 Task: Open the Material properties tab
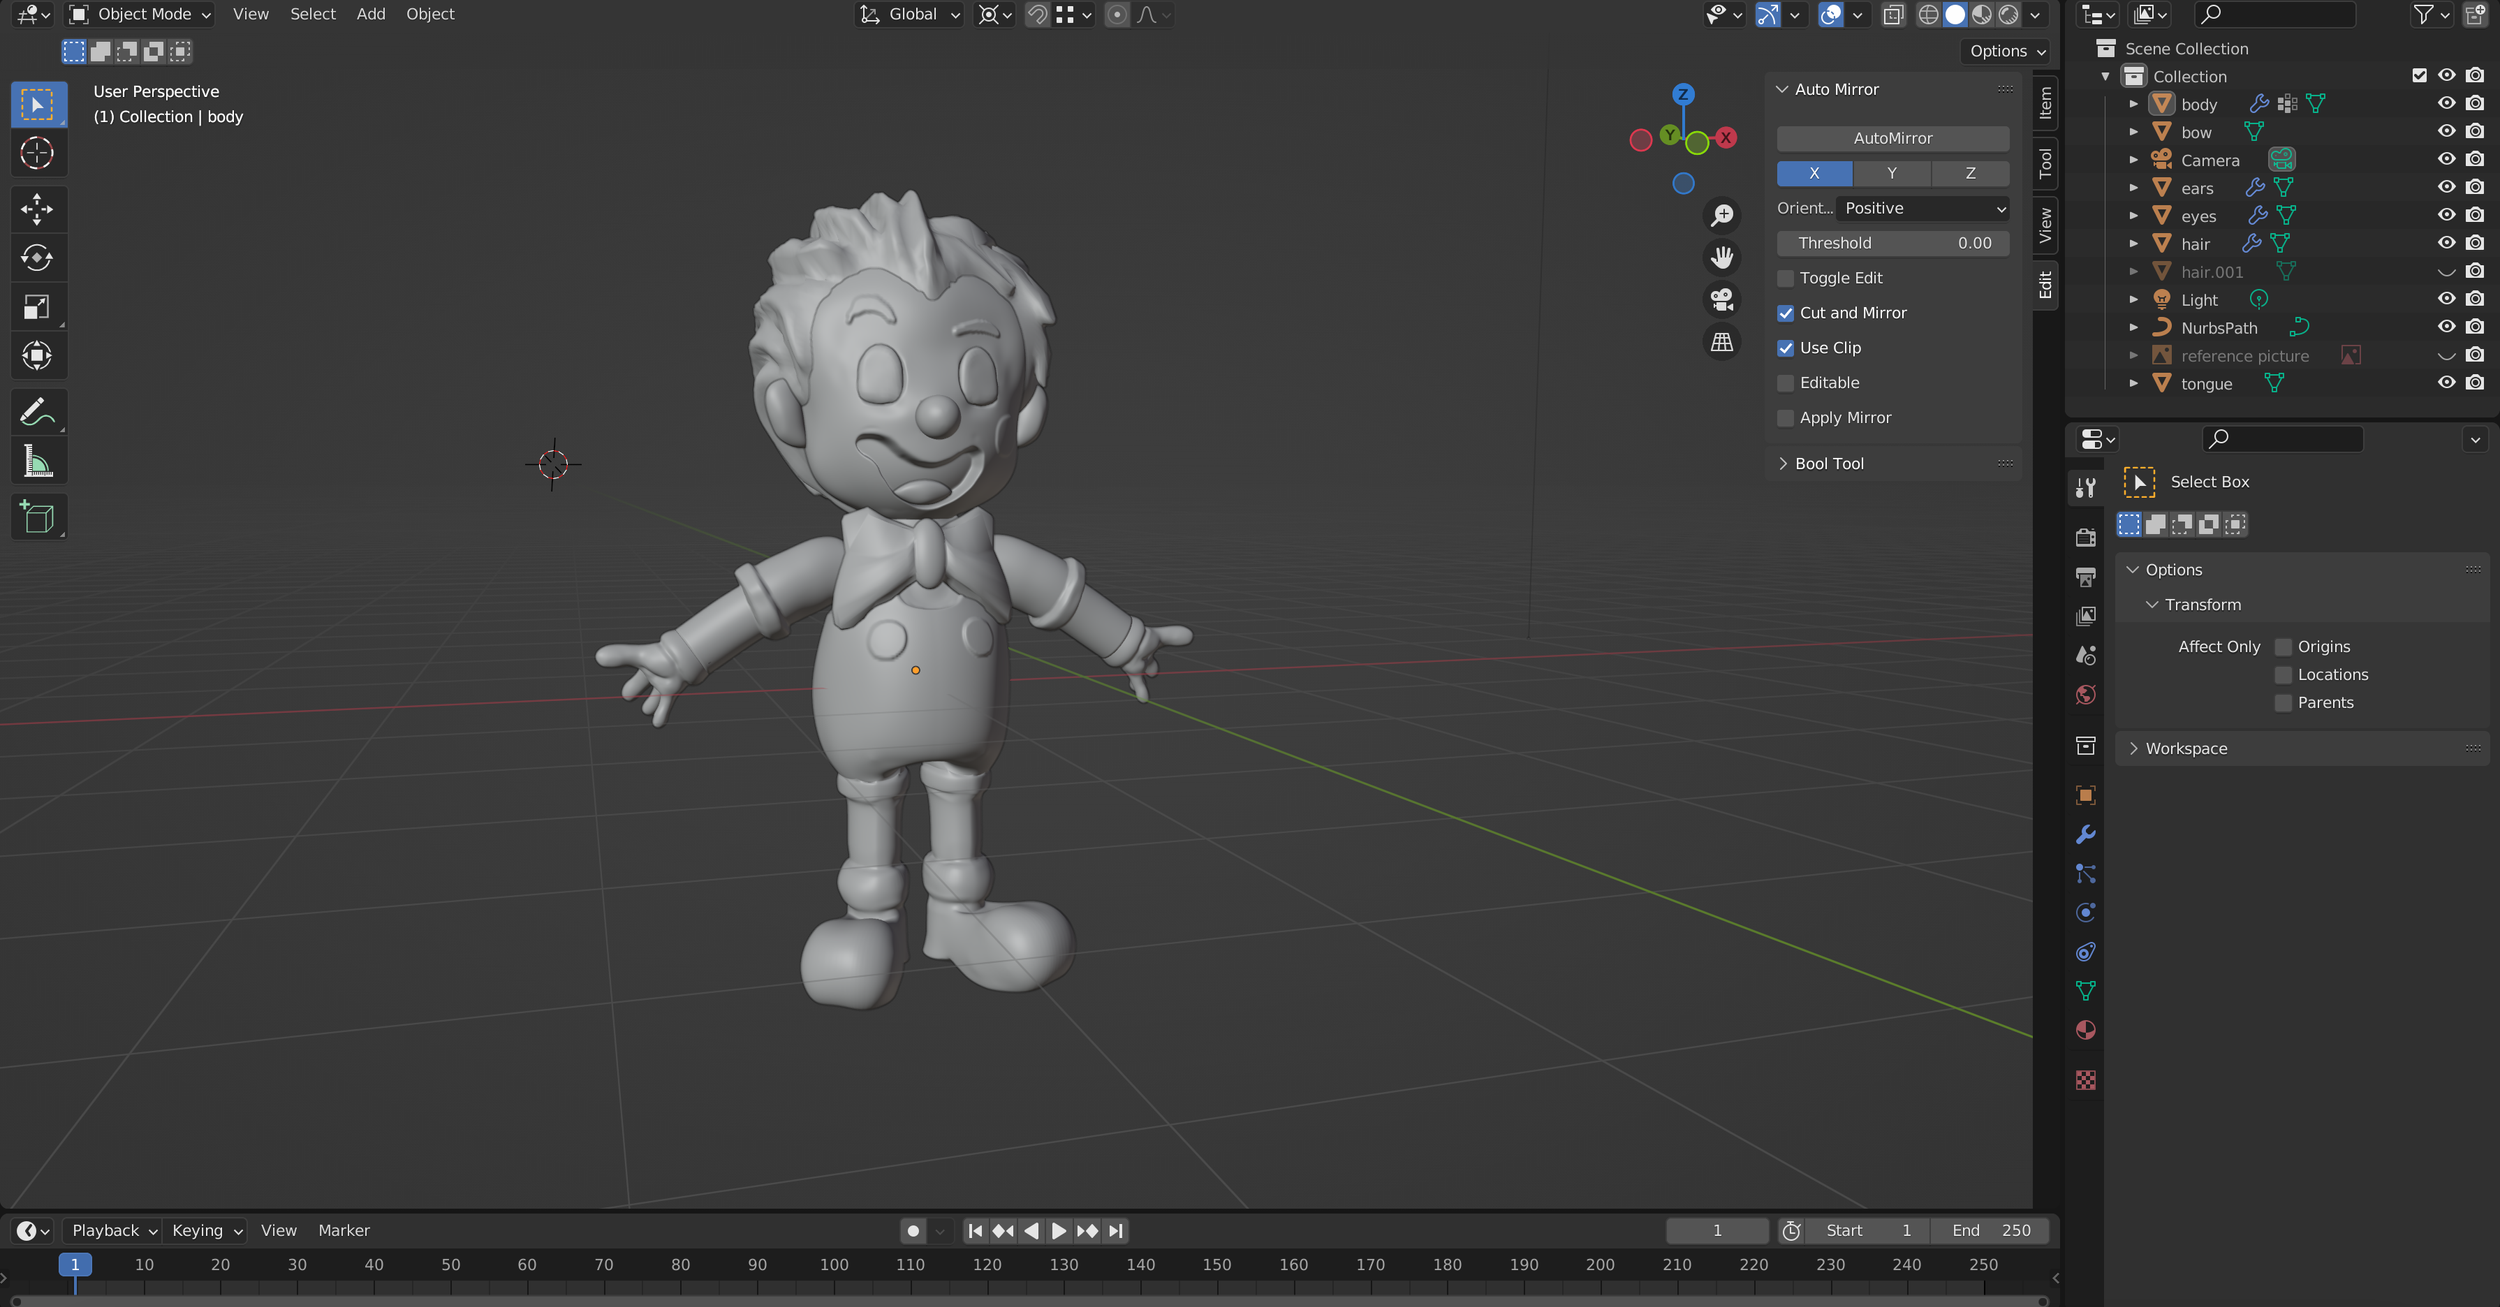click(2086, 1031)
